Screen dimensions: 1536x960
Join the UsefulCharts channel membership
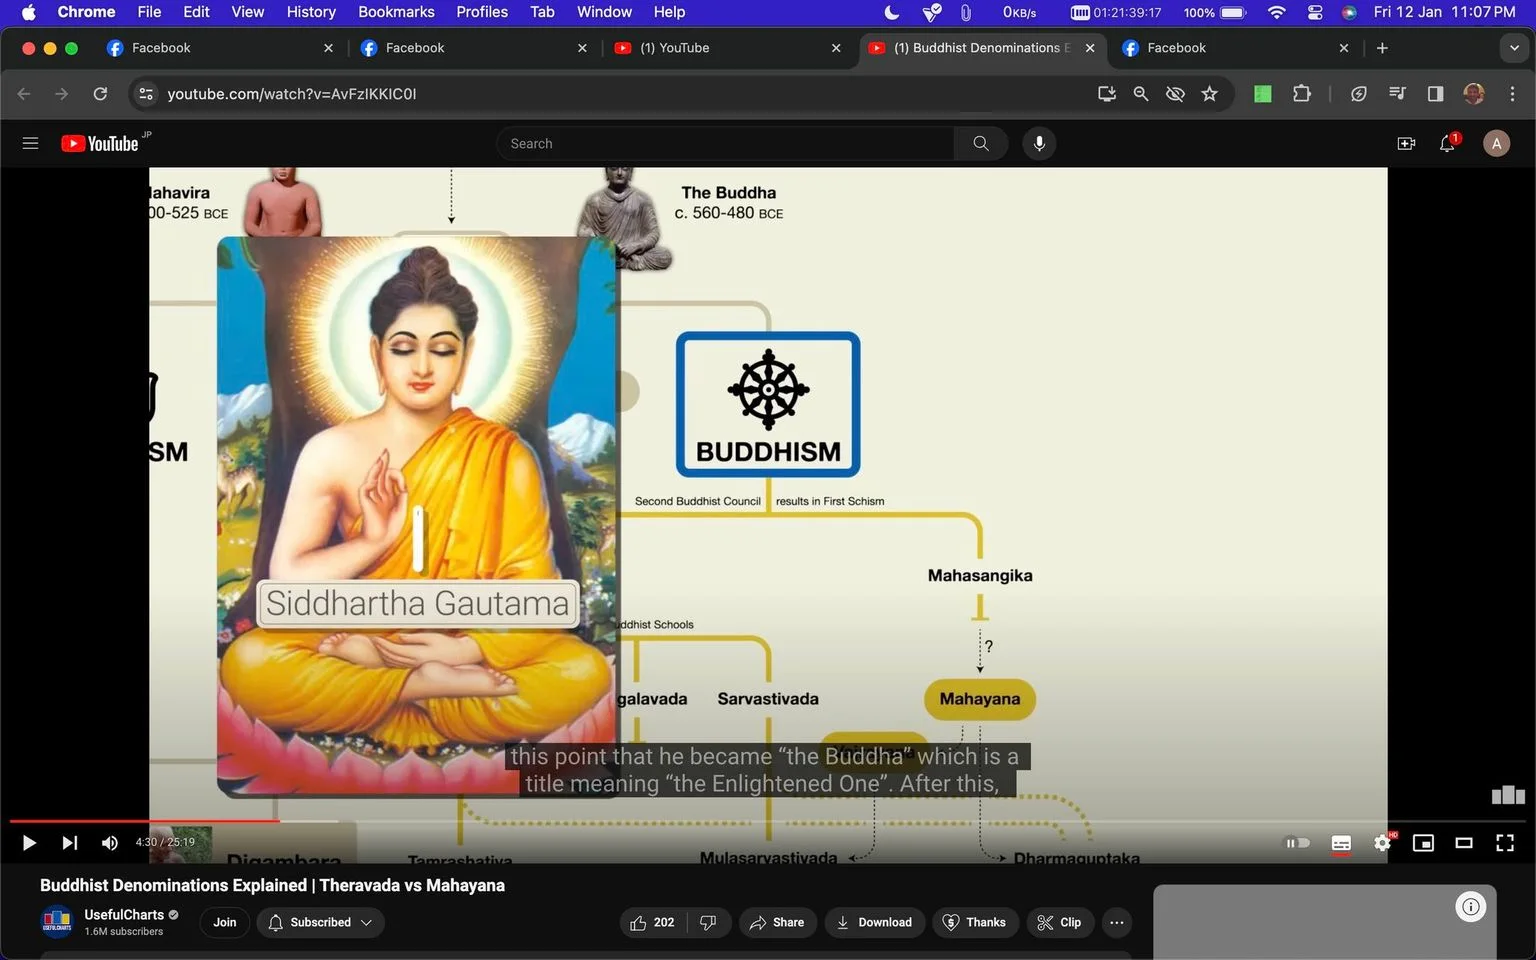(225, 922)
